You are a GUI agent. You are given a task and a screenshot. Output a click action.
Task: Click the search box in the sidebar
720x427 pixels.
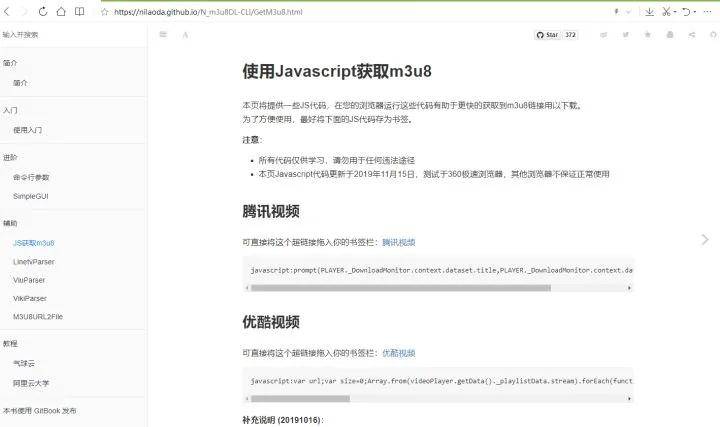73,35
